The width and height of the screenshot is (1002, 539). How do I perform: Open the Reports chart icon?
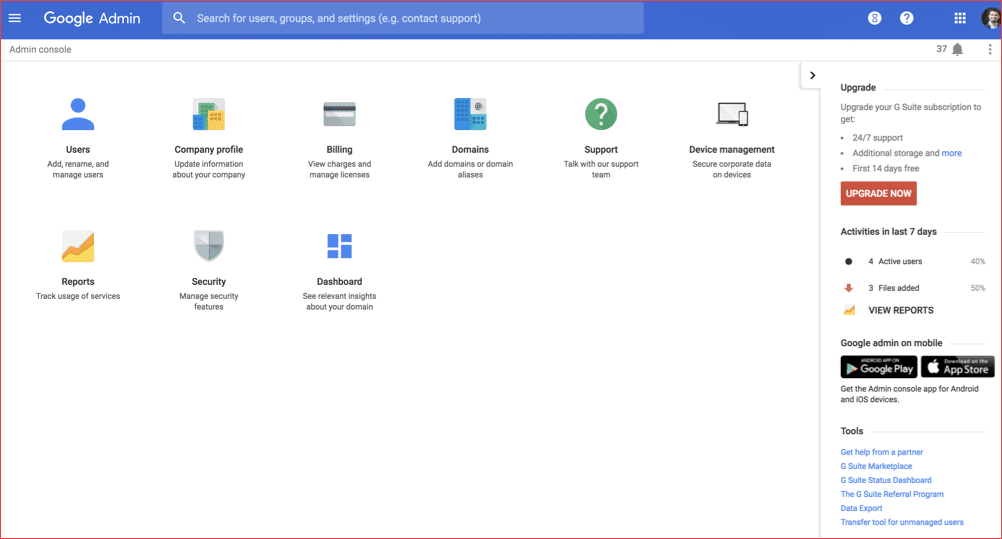(78, 246)
